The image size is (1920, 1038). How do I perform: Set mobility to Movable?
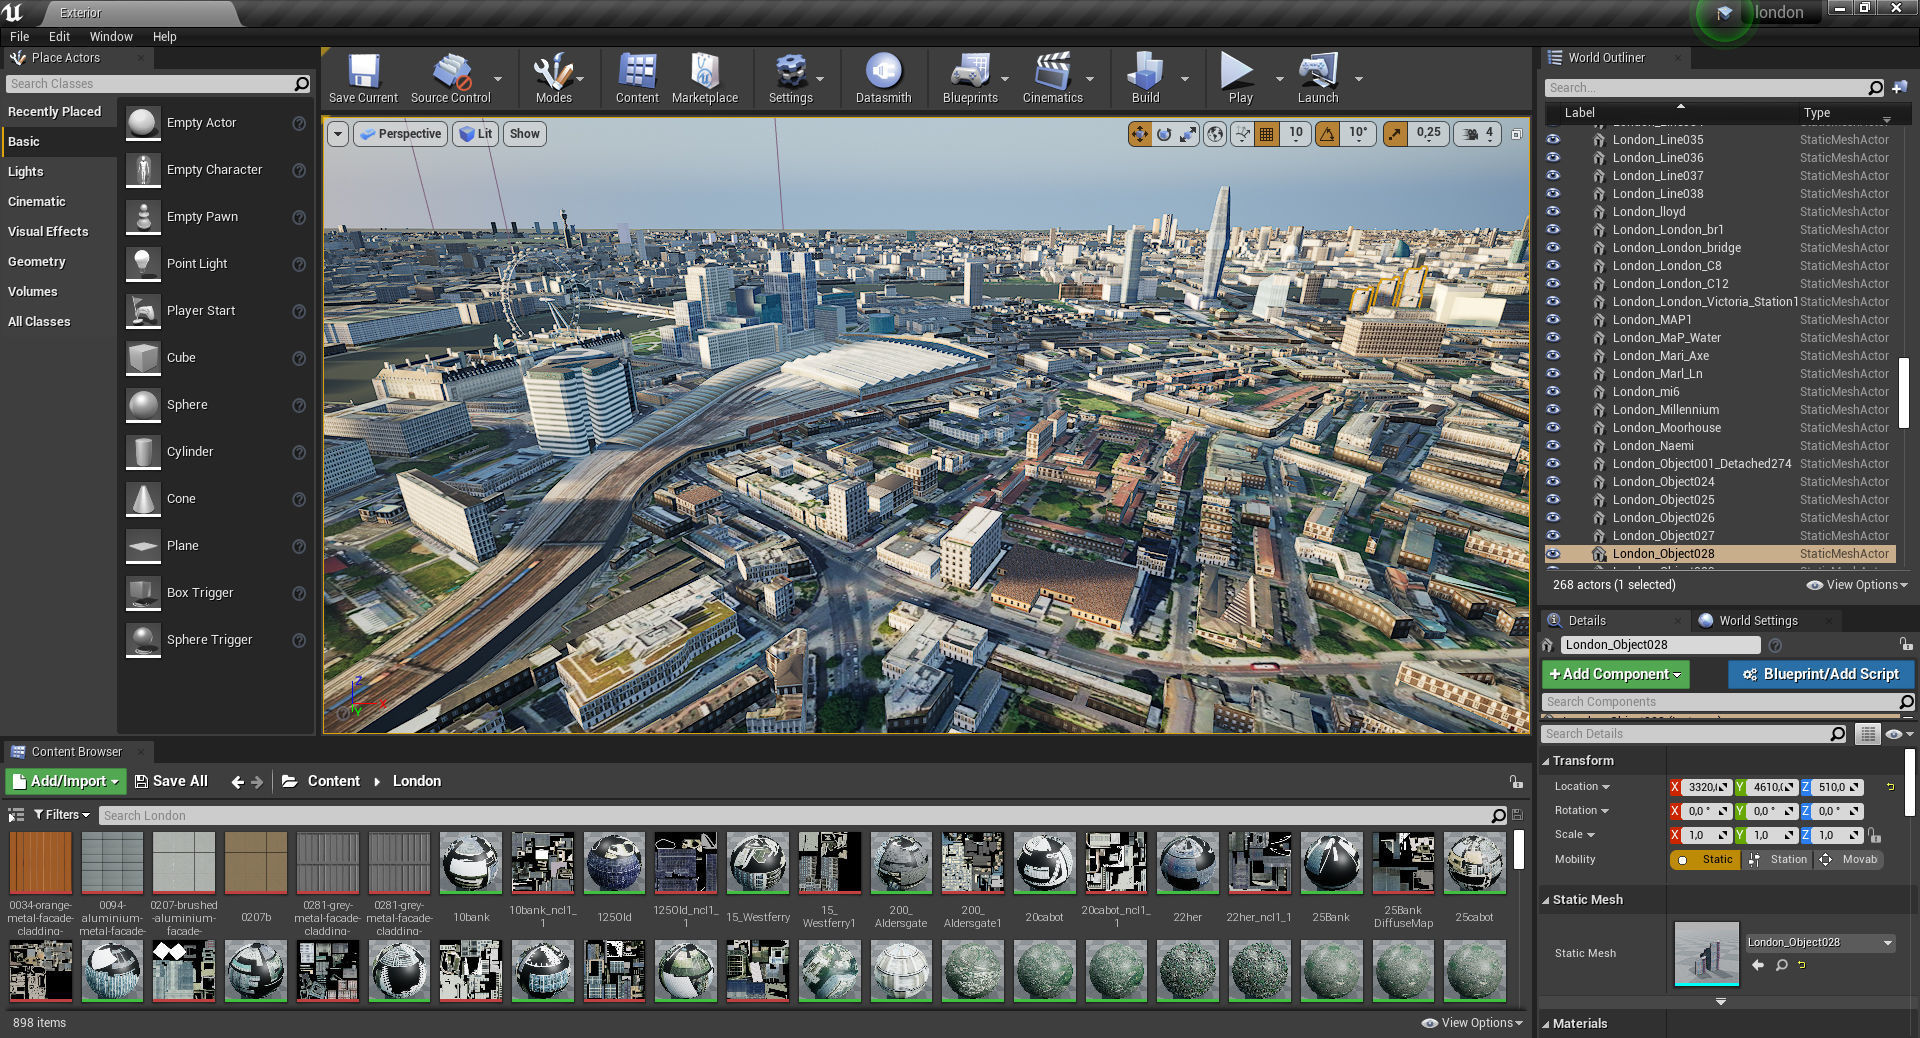tap(1849, 860)
